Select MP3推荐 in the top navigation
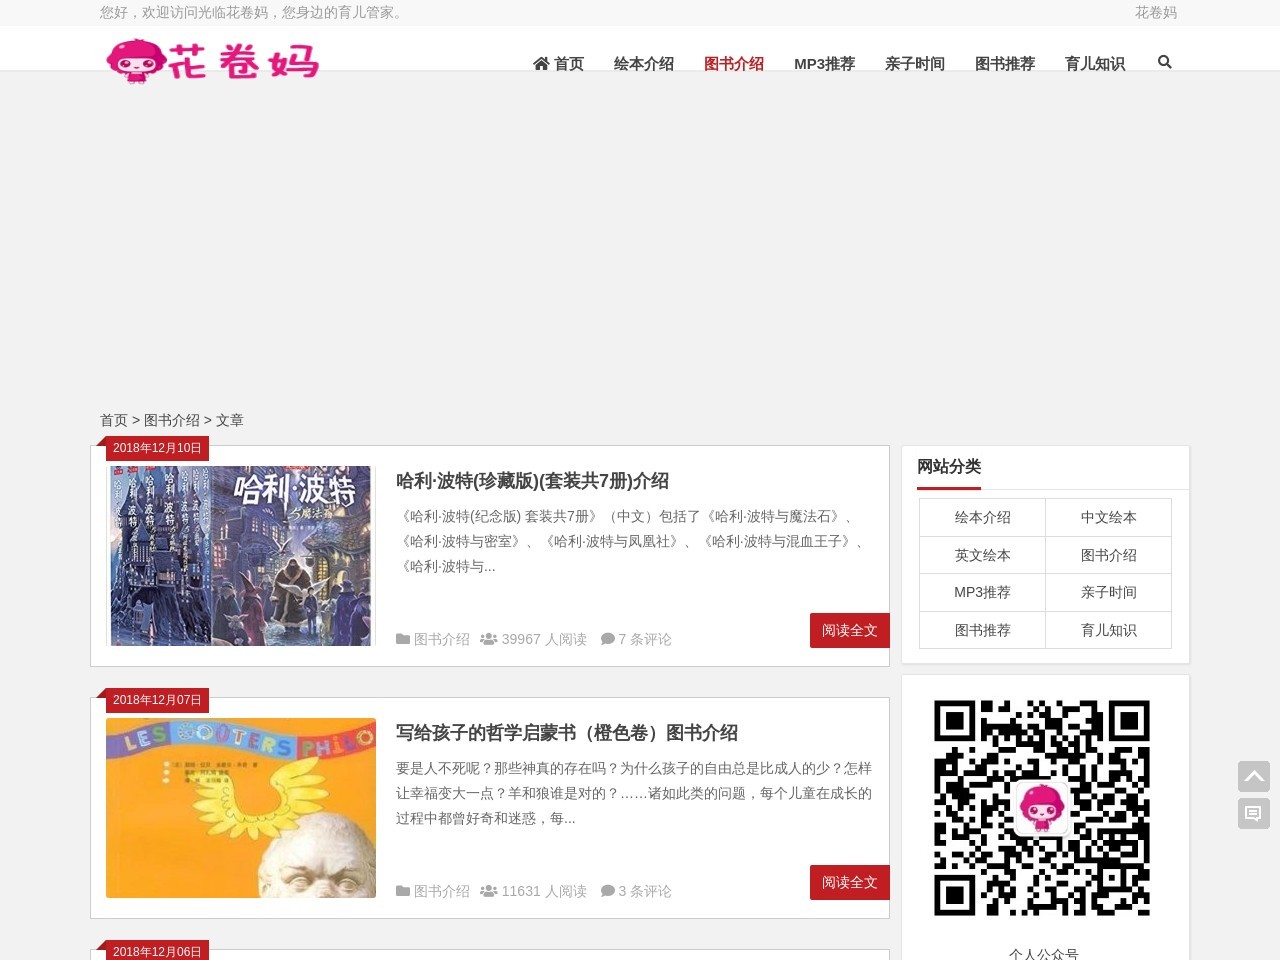Screen dimensions: 1280x960 click(824, 64)
